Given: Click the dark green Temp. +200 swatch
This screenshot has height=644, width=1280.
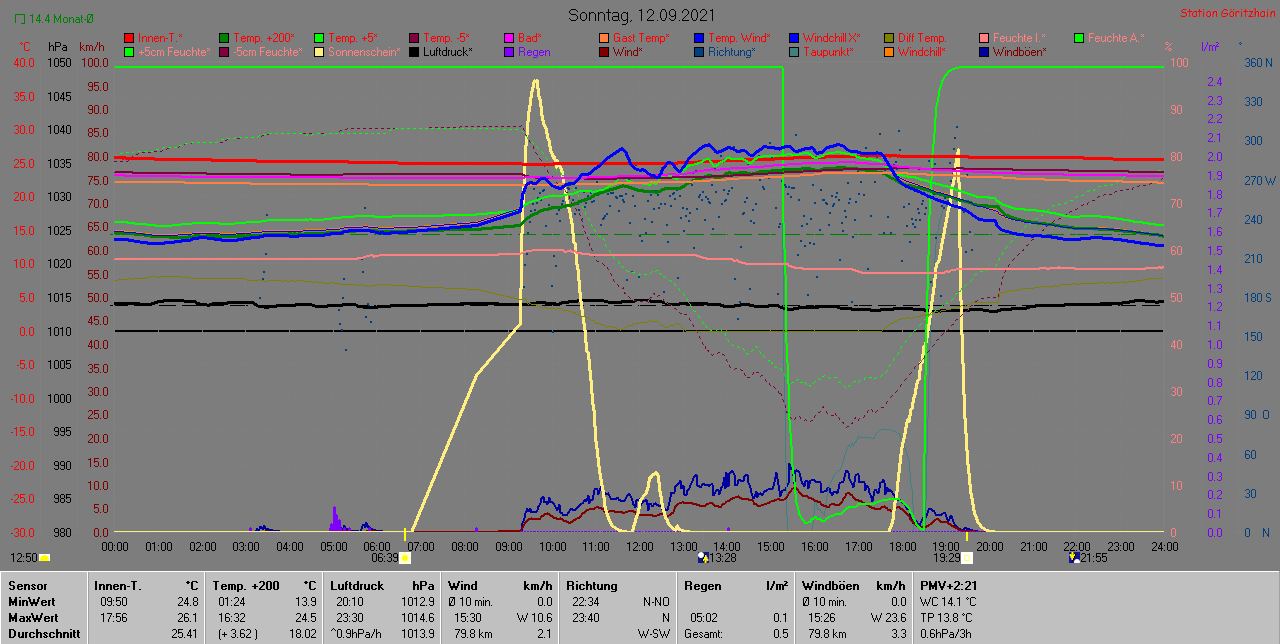Looking at the screenshot, I should click(224, 37).
